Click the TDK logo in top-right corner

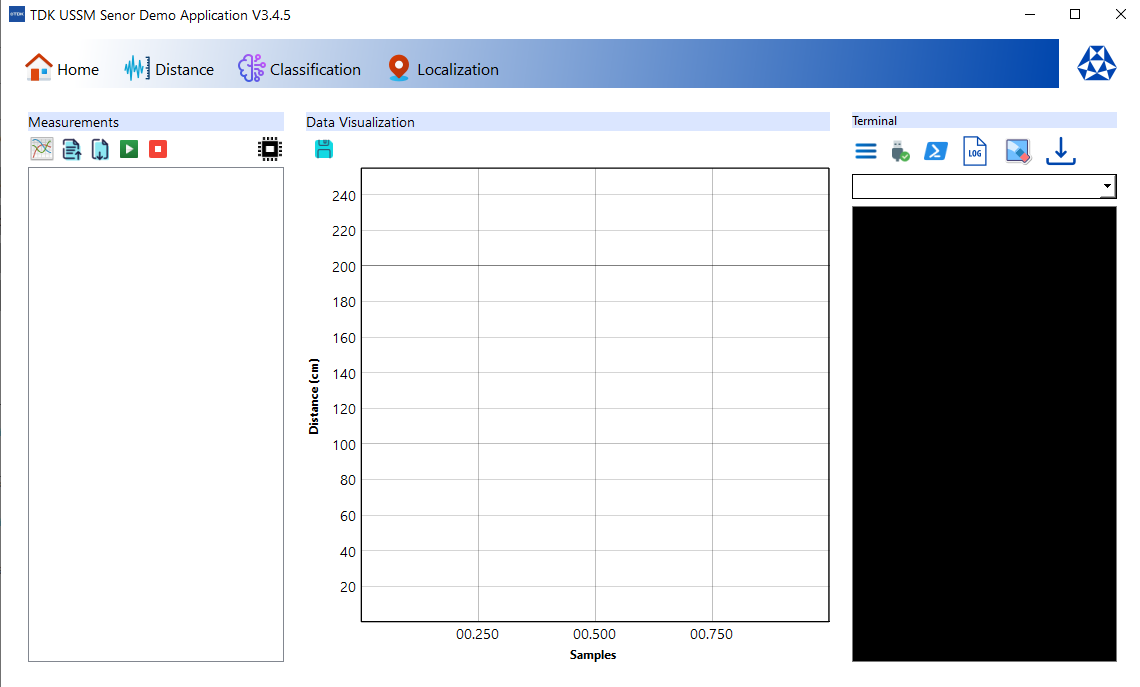[1096, 64]
